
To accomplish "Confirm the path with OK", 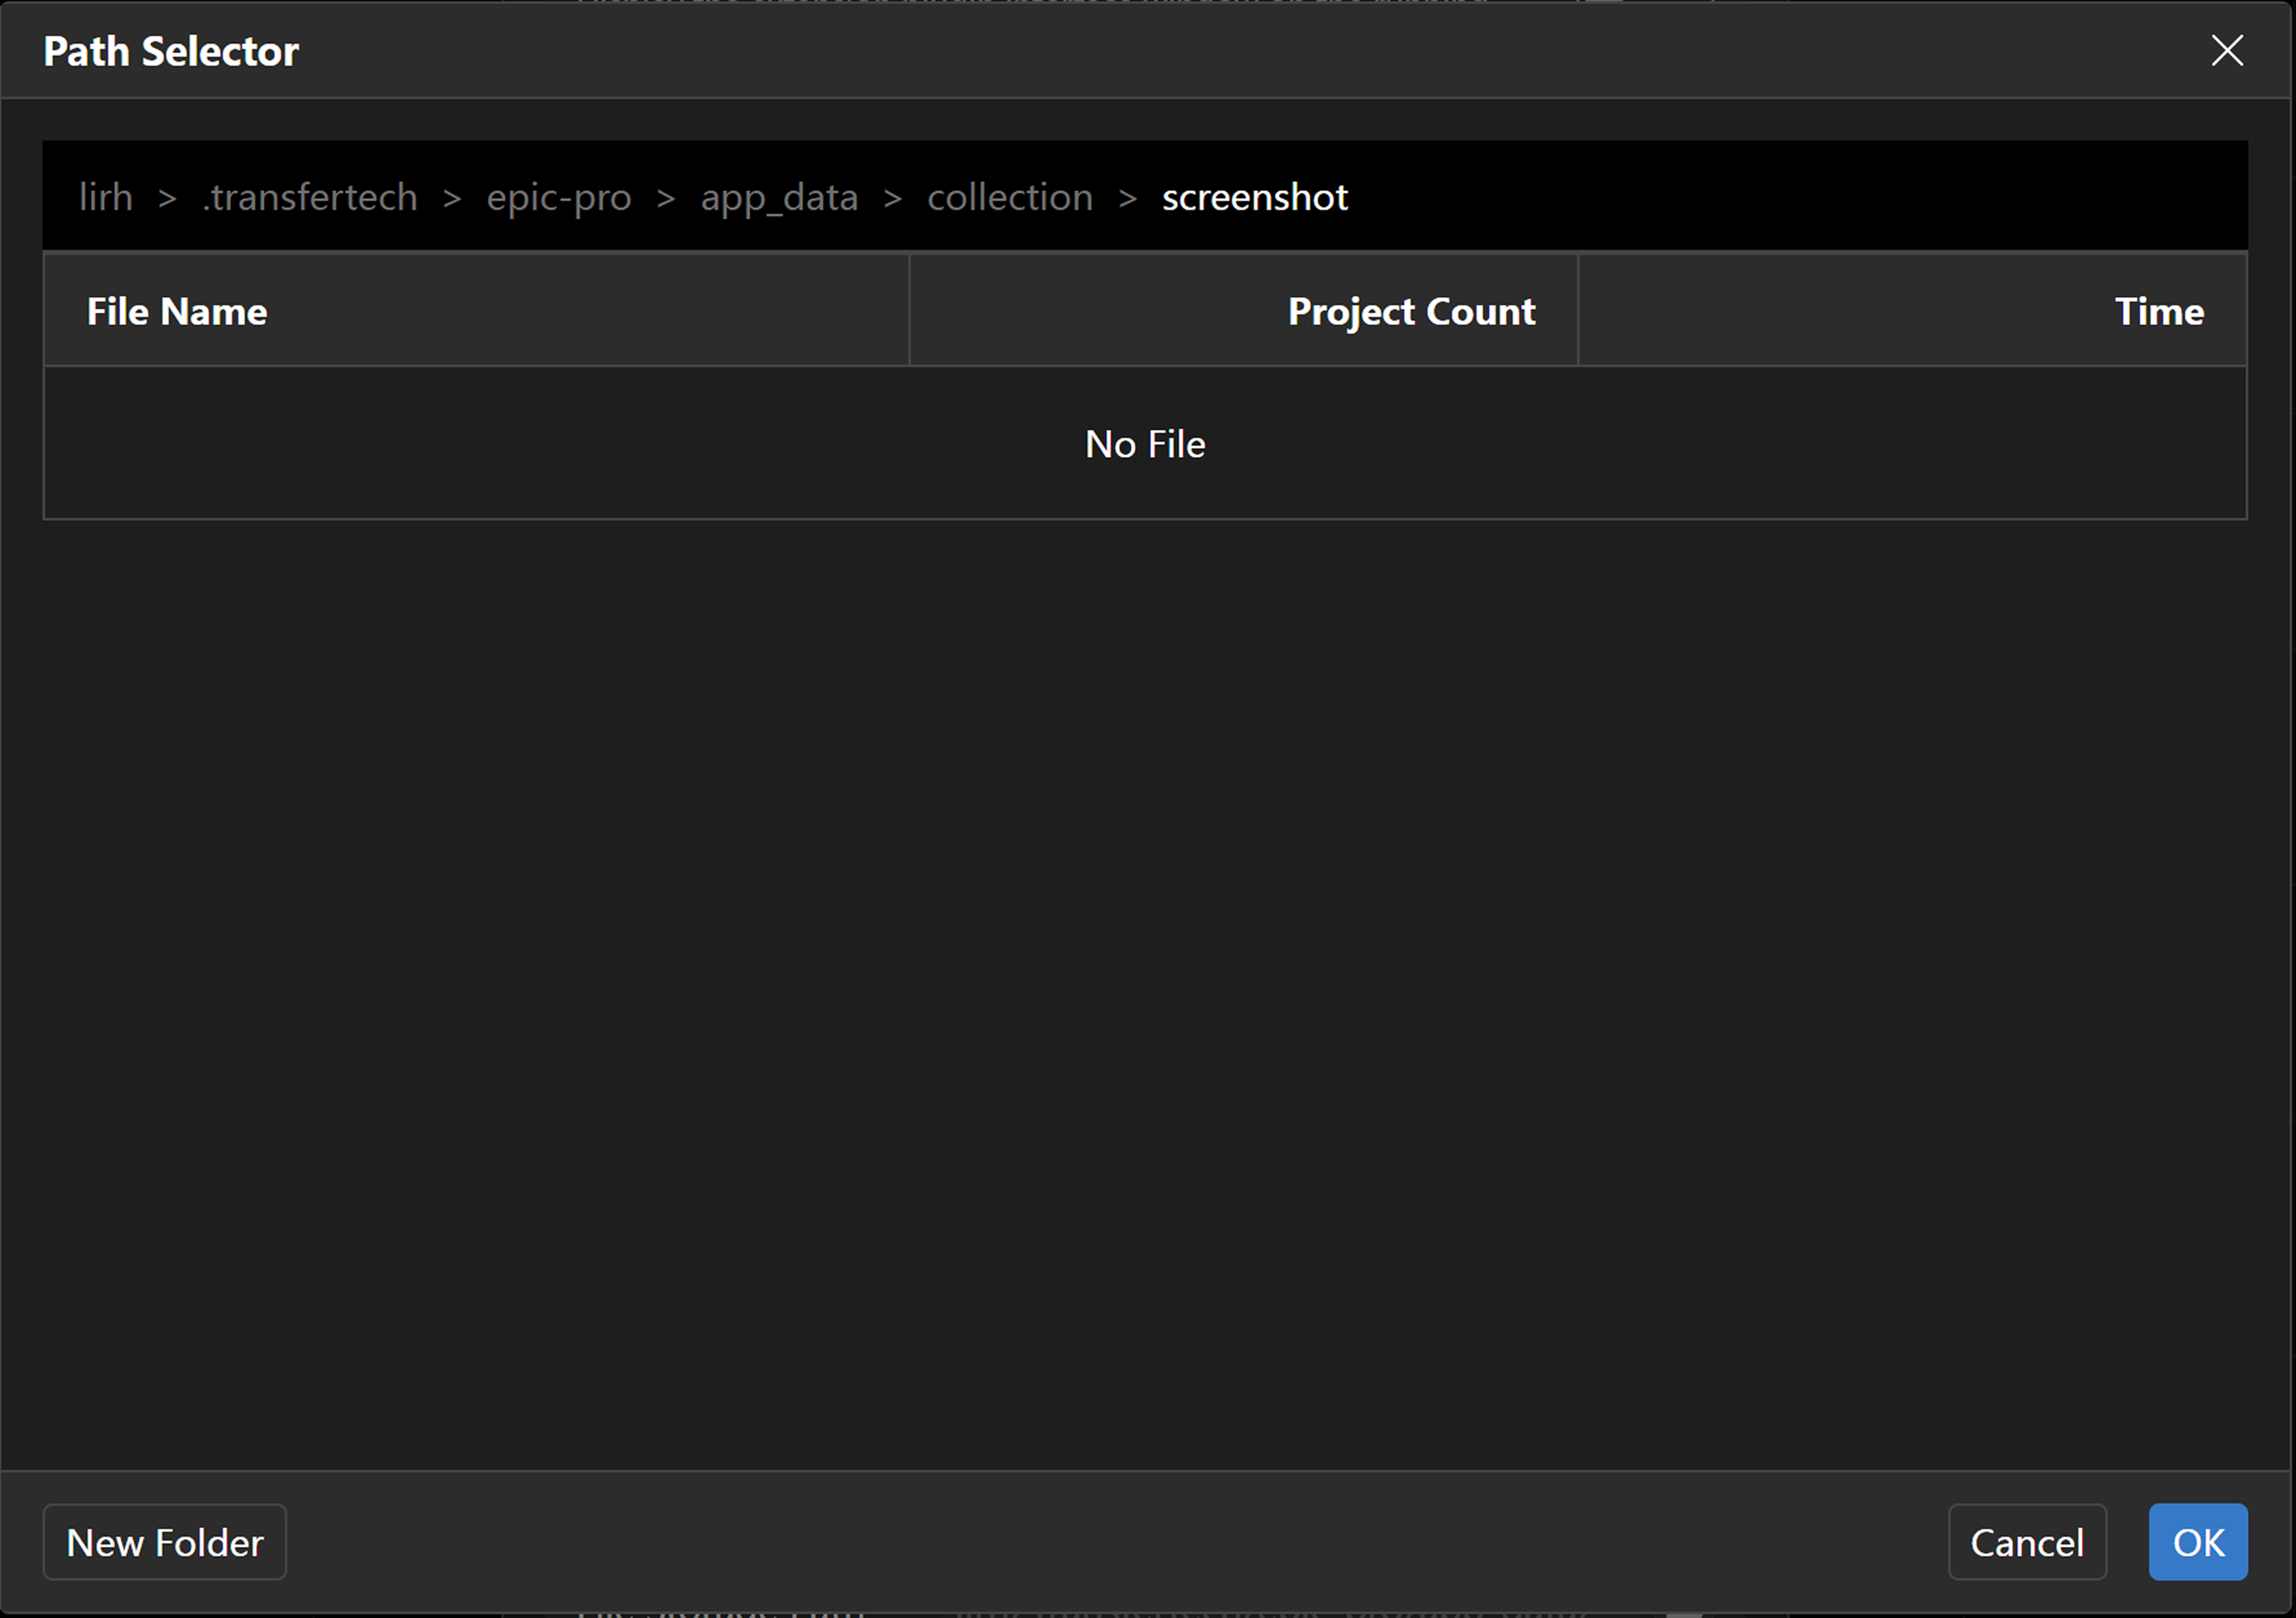I will coord(2197,1541).
